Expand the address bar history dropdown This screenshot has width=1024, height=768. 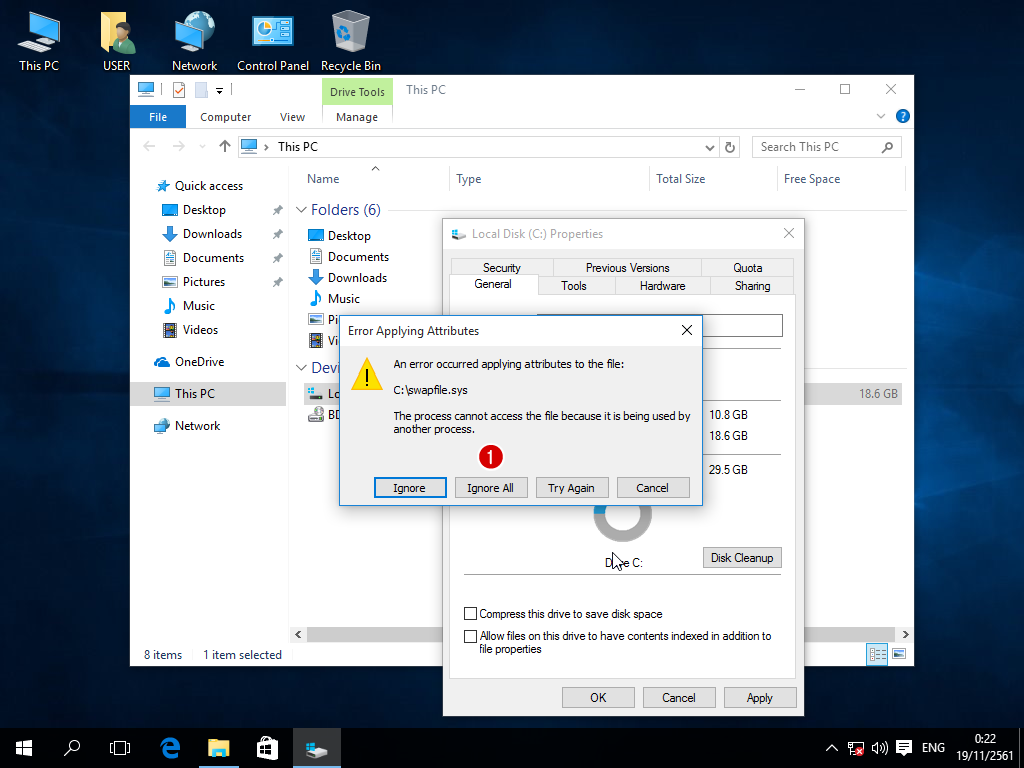click(x=710, y=147)
